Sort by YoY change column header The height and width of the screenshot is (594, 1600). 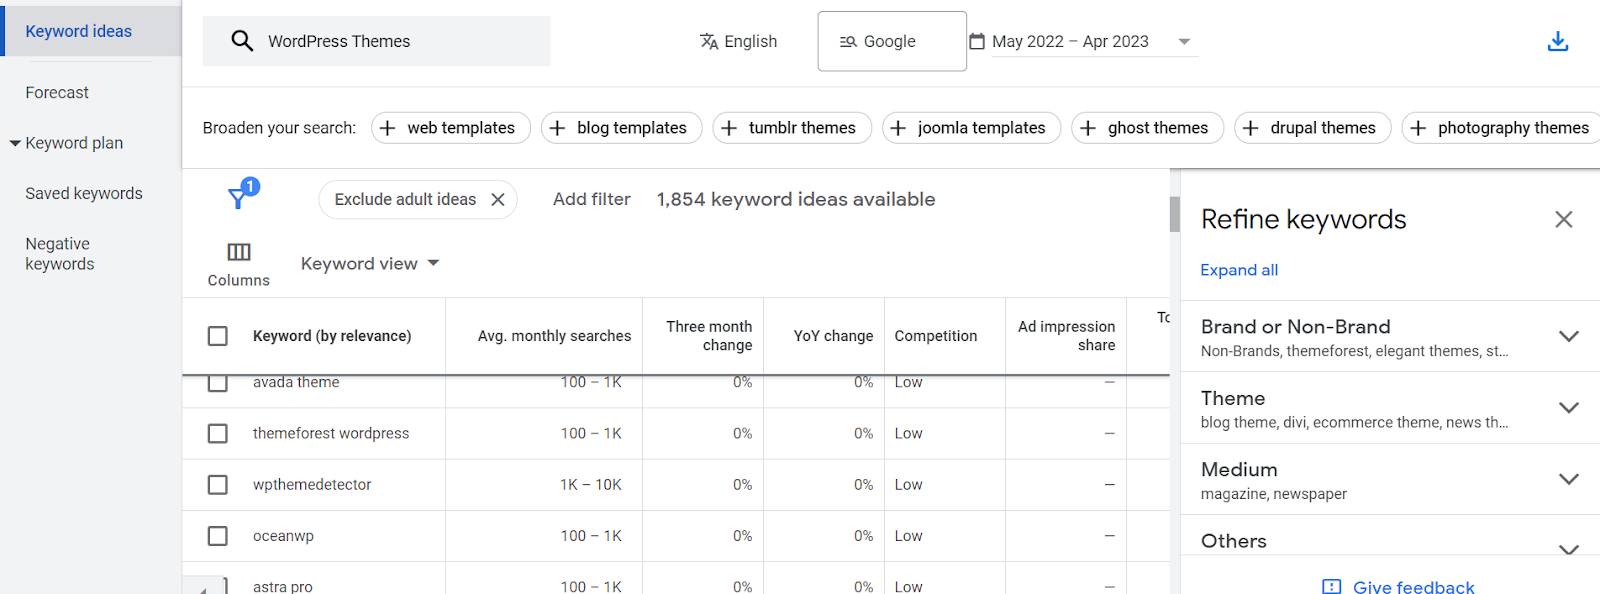click(x=833, y=336)
